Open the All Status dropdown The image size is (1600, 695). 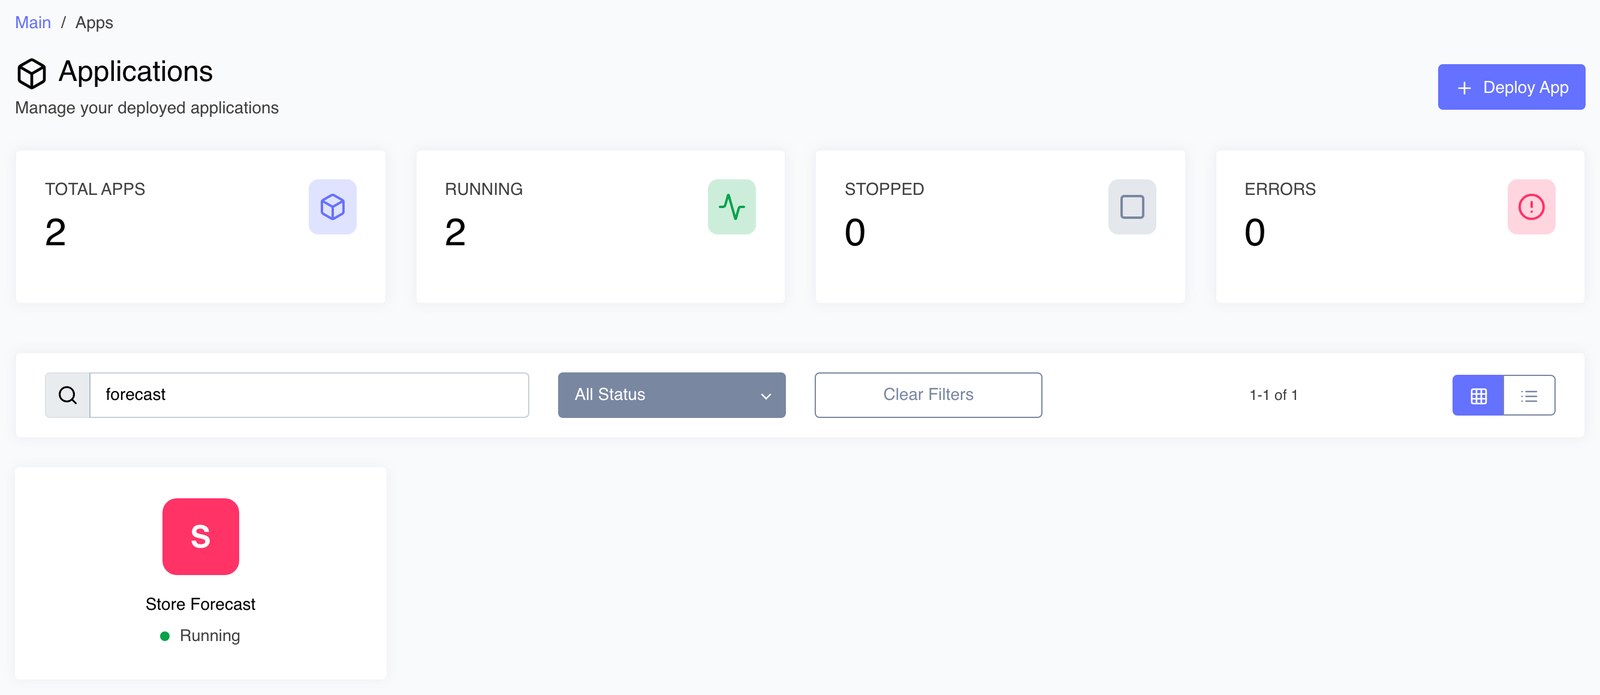672,395
